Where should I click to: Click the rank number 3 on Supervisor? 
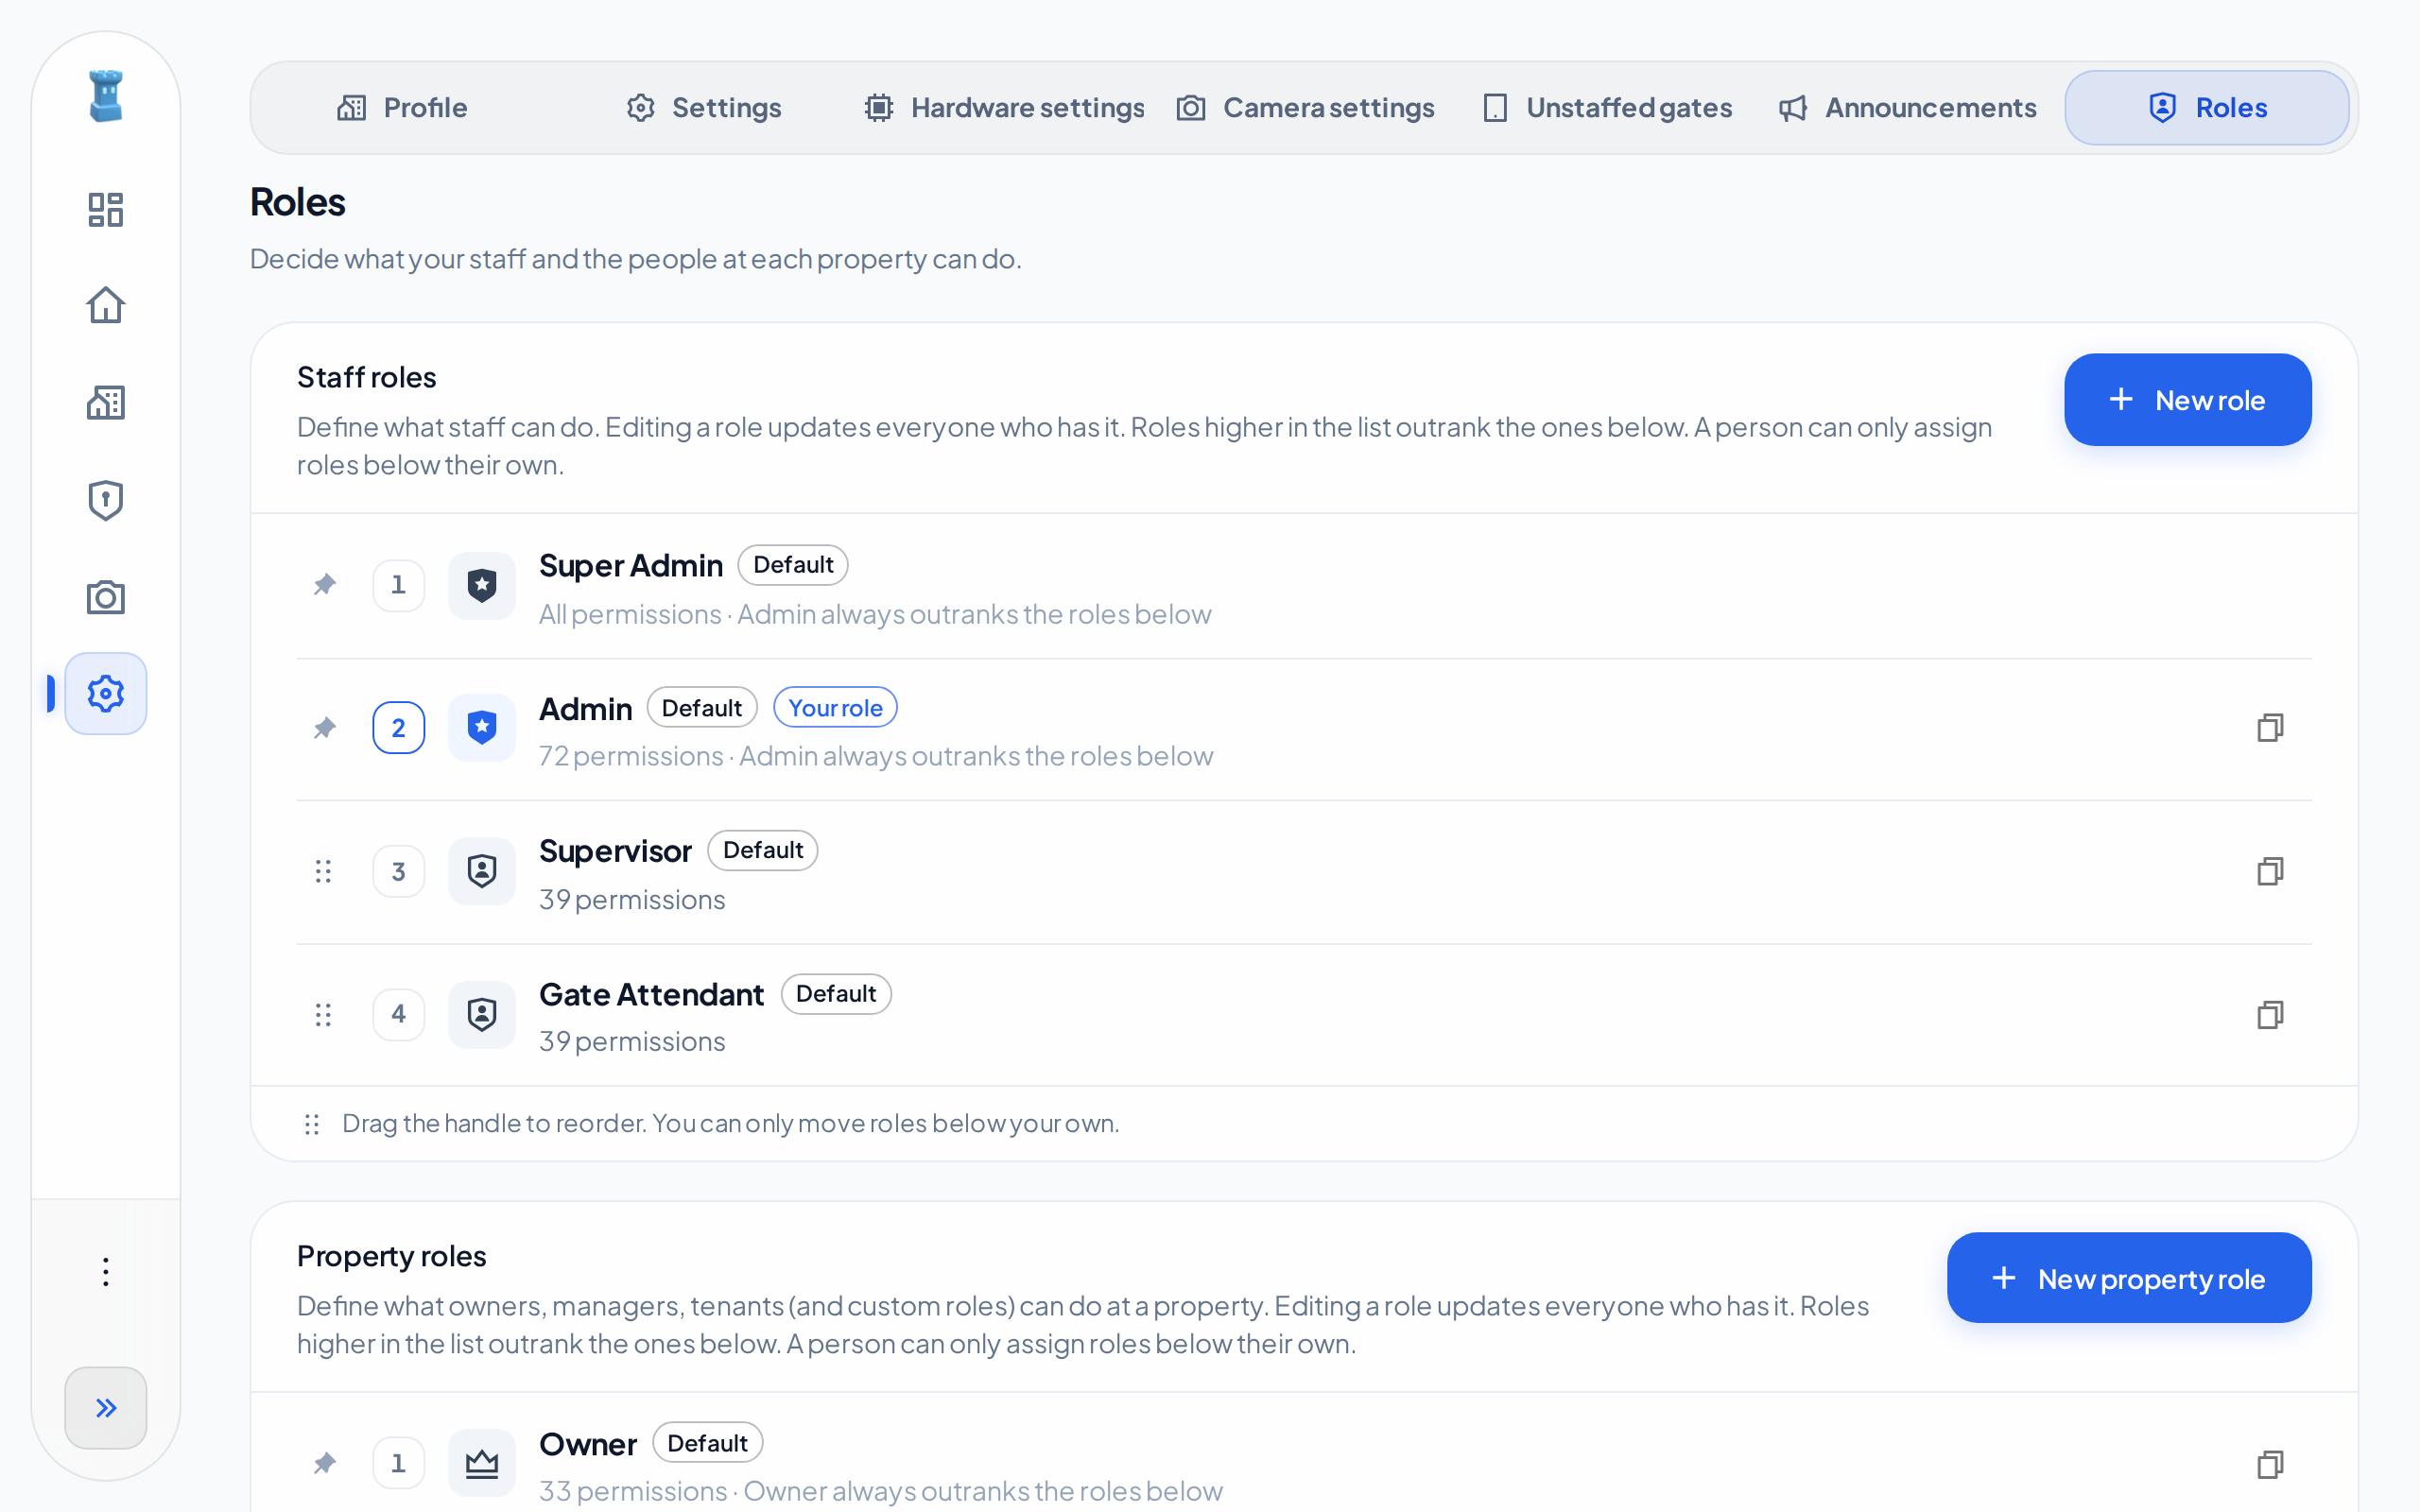[398, 871]
